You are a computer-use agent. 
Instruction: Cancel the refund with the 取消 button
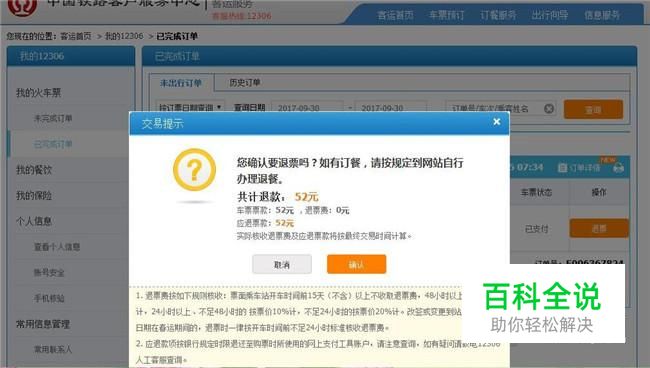[282, 264]
